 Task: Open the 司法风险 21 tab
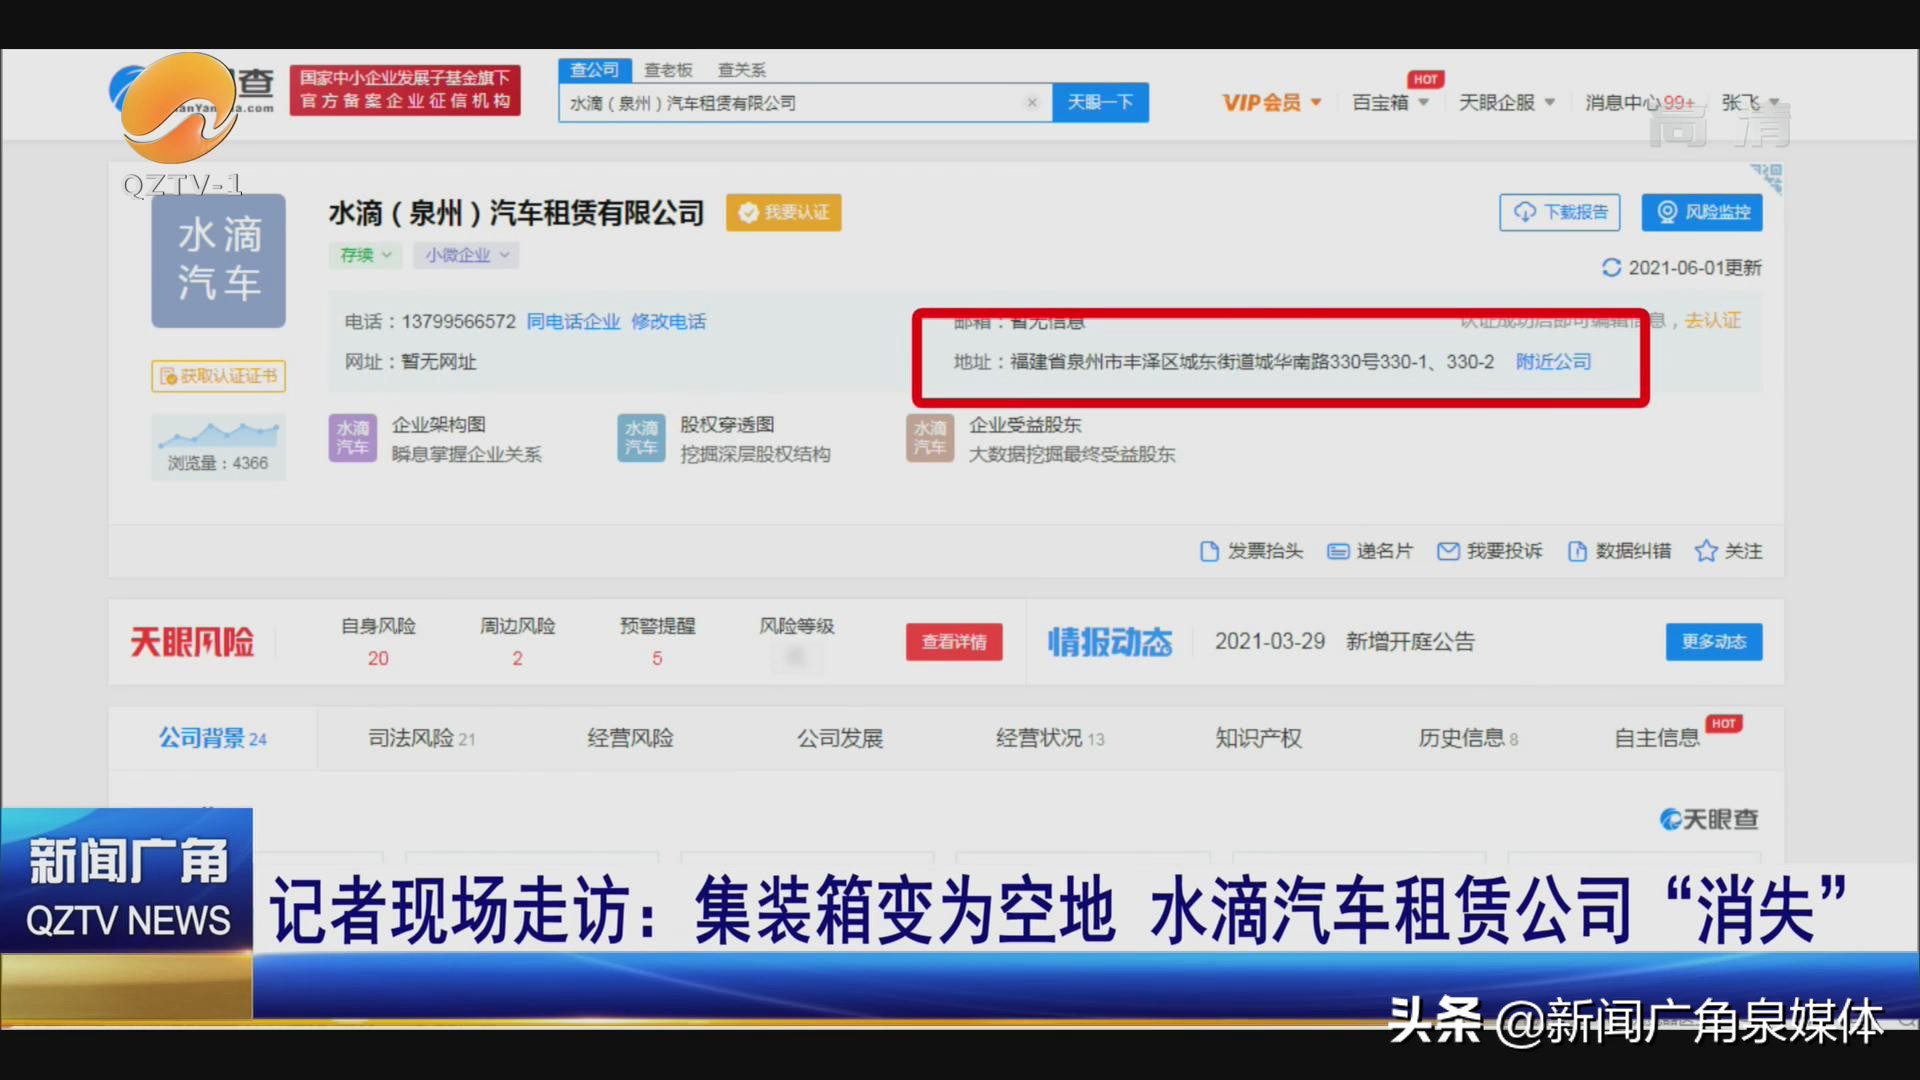click(420, 738)
